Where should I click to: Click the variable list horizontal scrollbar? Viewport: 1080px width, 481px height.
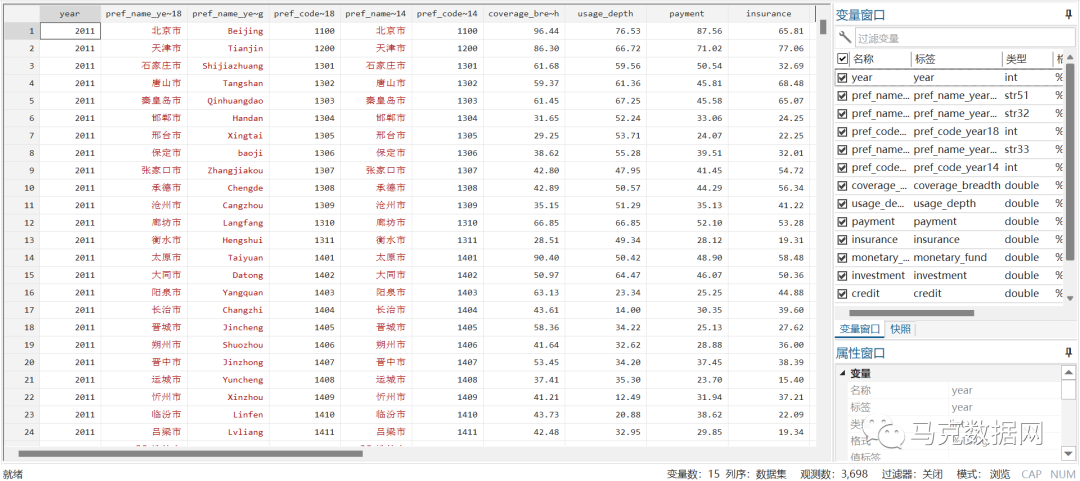(911, 313)
